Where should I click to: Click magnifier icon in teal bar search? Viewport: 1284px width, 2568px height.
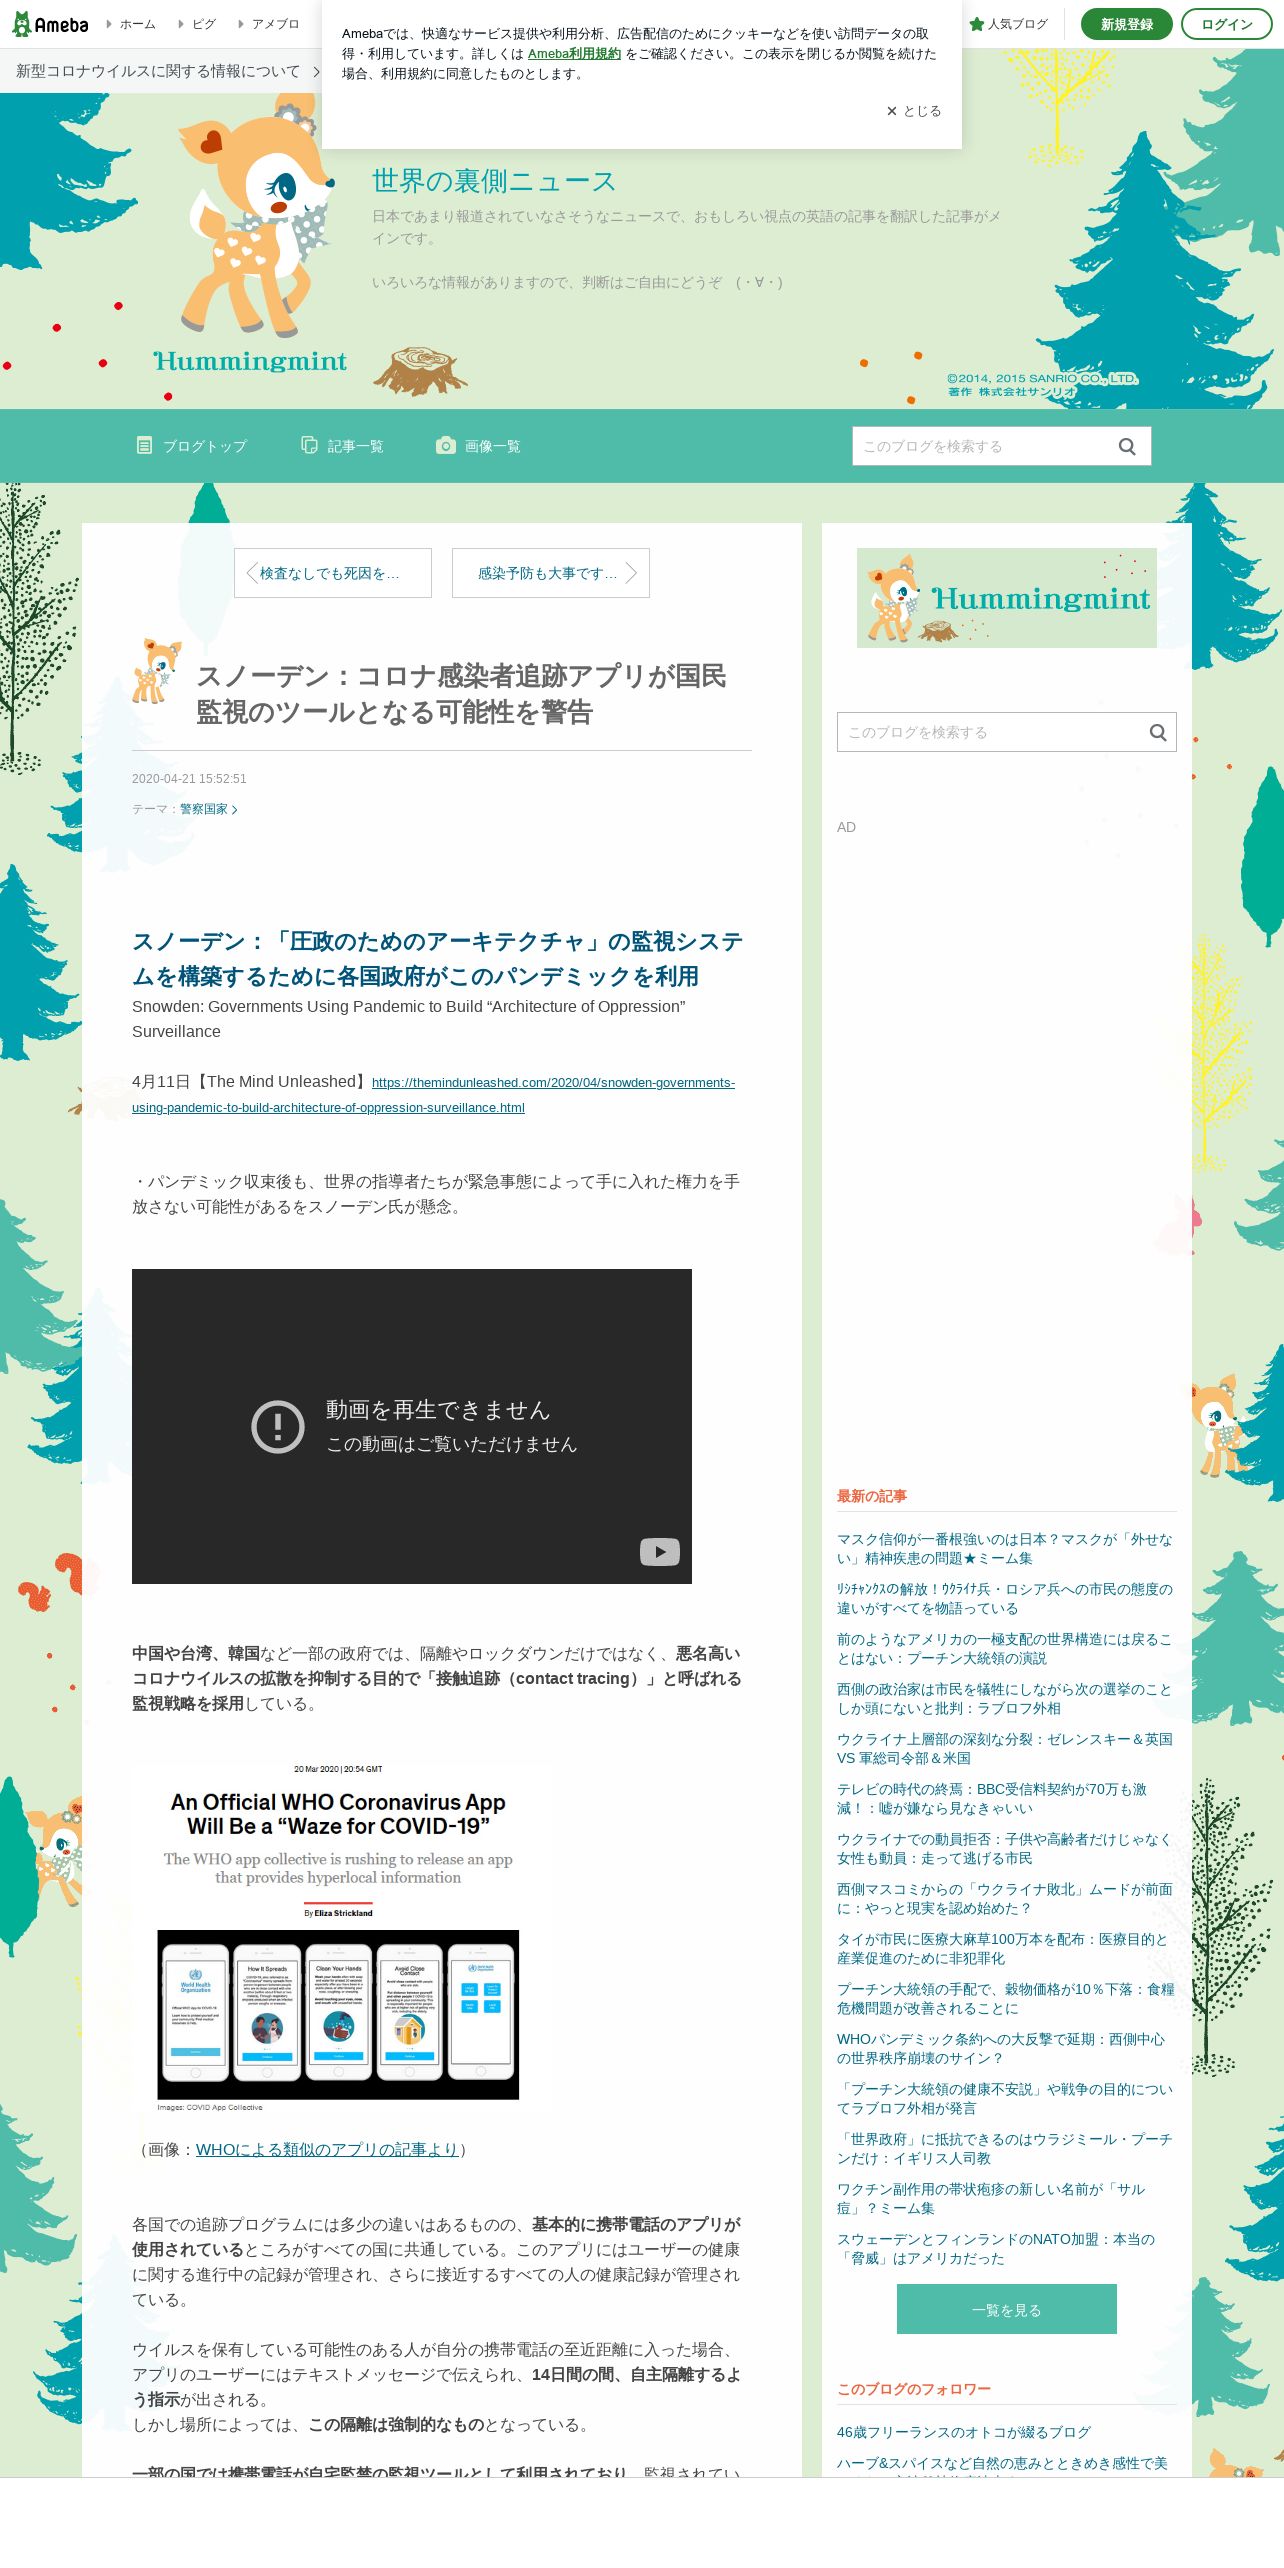[1127, 446]
